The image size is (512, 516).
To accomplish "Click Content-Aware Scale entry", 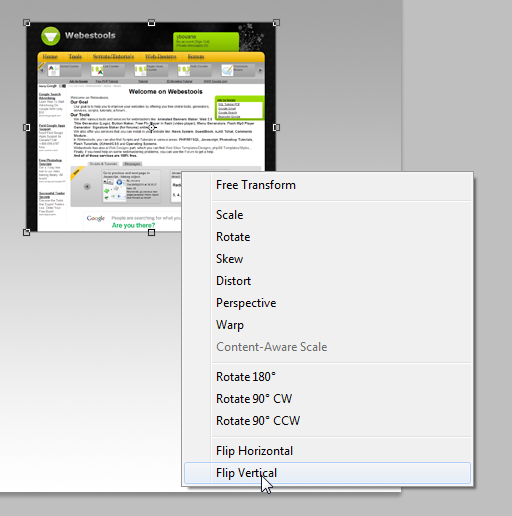I will [x=327, y=347].
